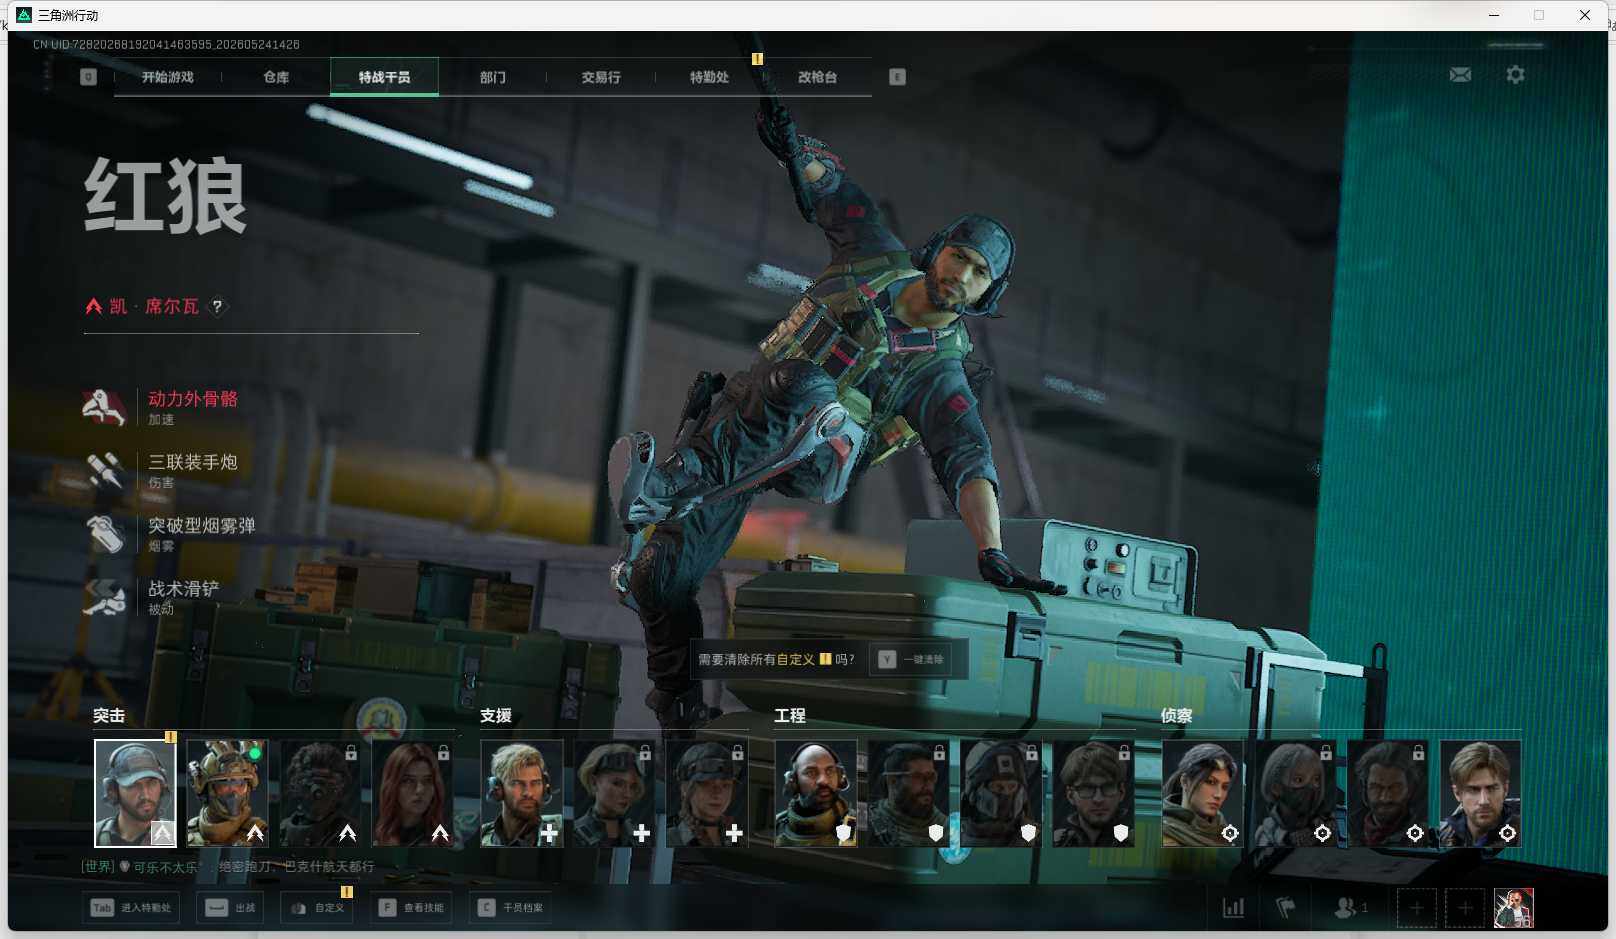Click the world chat message line
This screenshot has height=939, width=1616.
(228, 867)
